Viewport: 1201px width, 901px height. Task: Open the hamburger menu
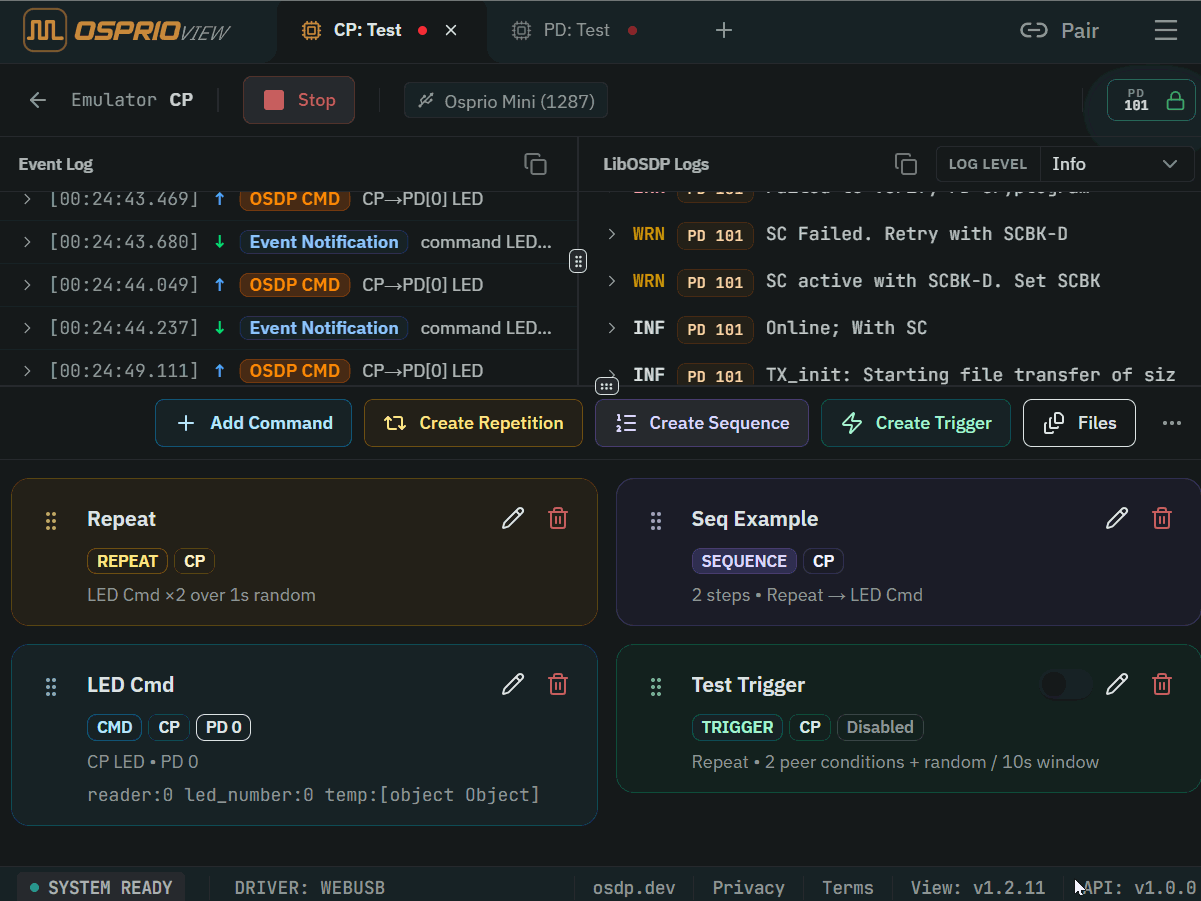(1165, 30)
